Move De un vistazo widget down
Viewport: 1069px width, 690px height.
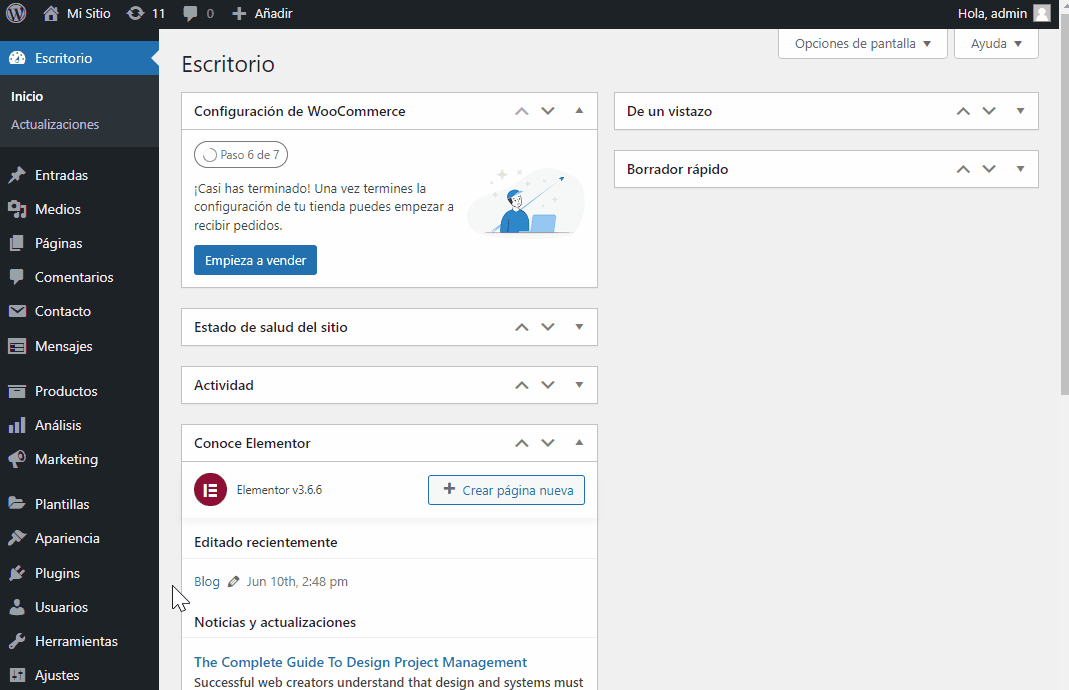pos(989,110)
